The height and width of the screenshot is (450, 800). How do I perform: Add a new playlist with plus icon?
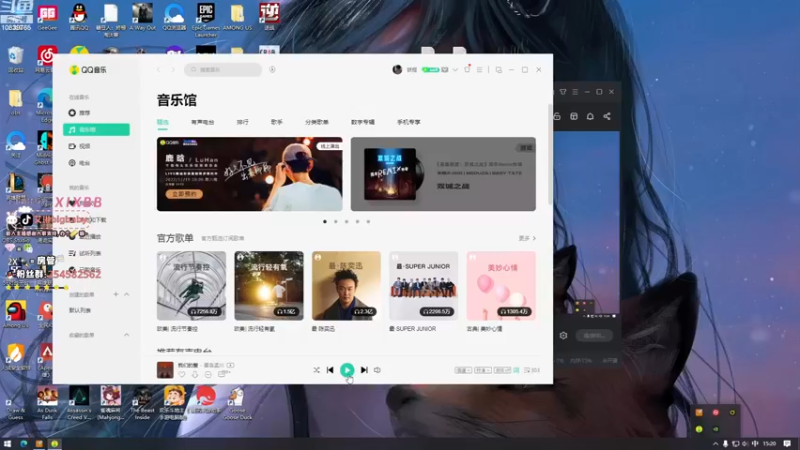(x=116, y=294)
